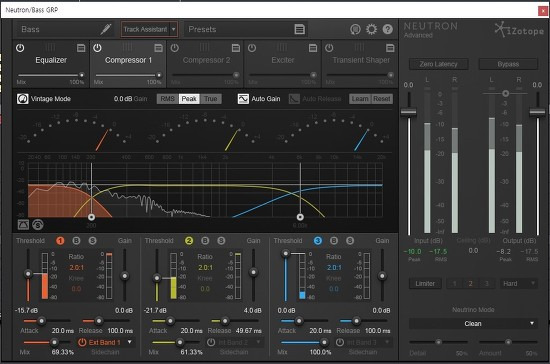Click the circular S icon below the graph

coord(38,224)
